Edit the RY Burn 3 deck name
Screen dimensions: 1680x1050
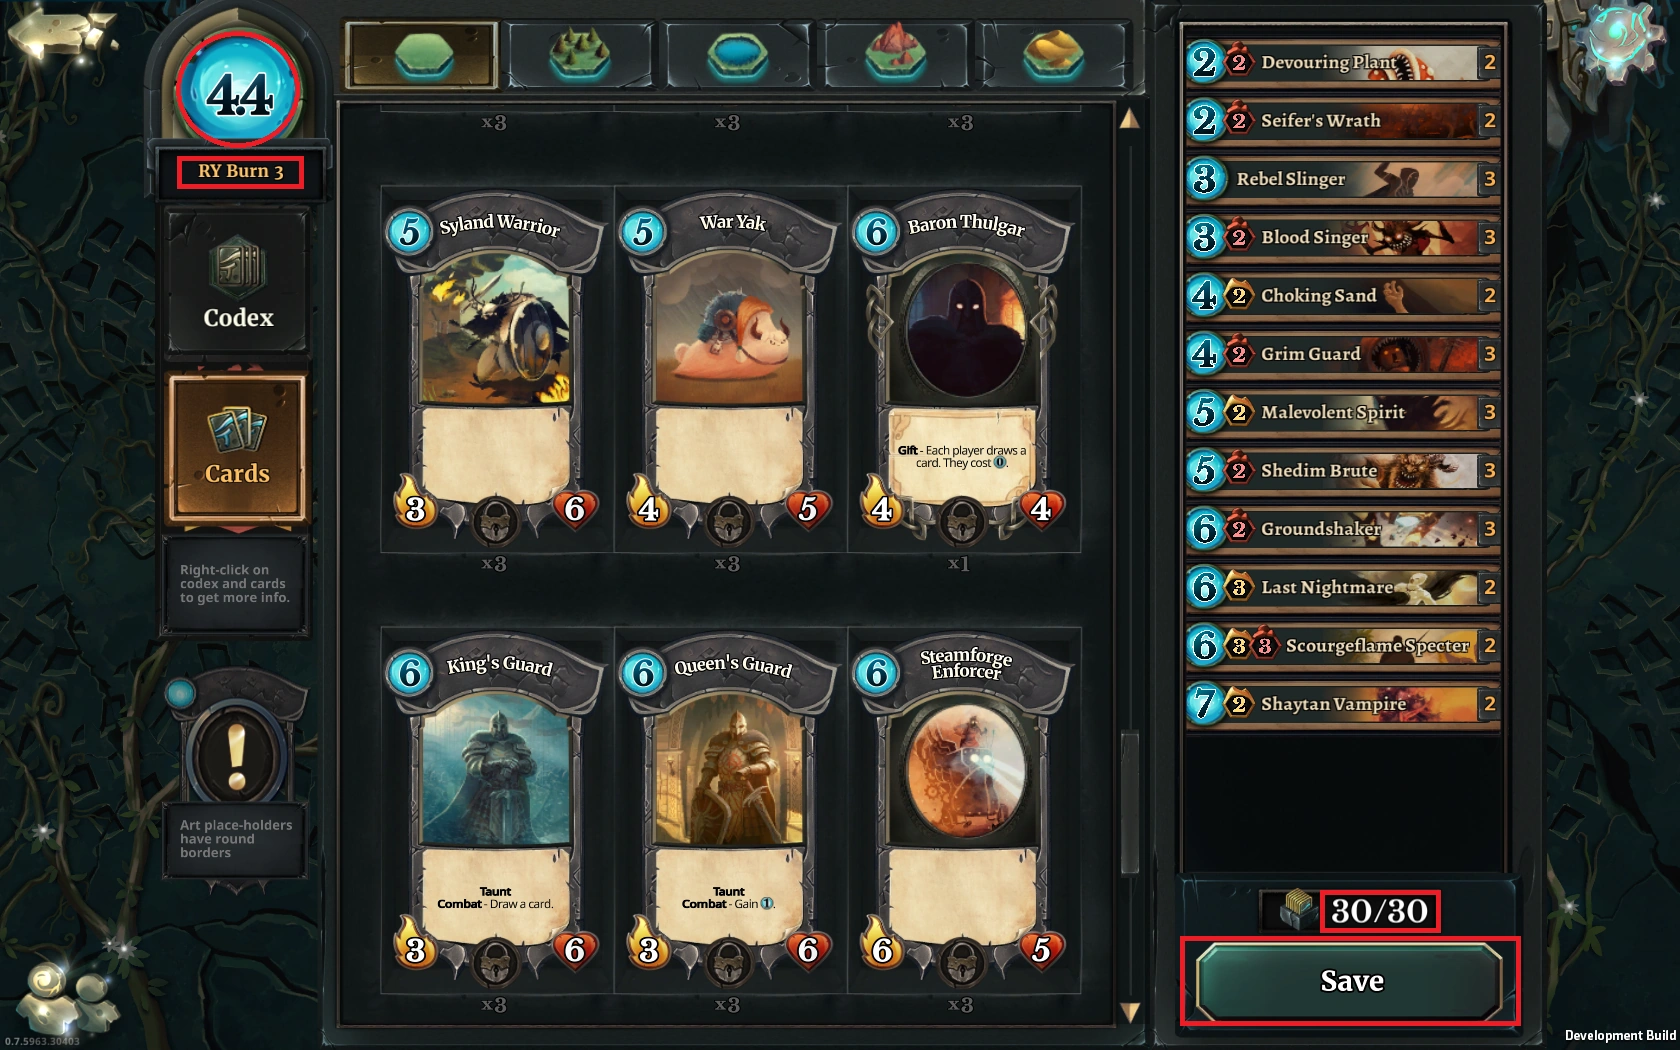(240, 171)
